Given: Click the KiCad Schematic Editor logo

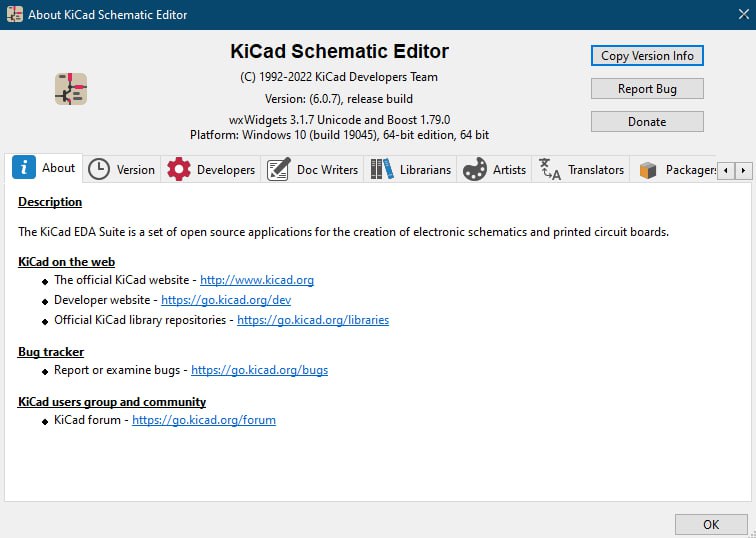Looking at the screenshot, I should 71,89.
